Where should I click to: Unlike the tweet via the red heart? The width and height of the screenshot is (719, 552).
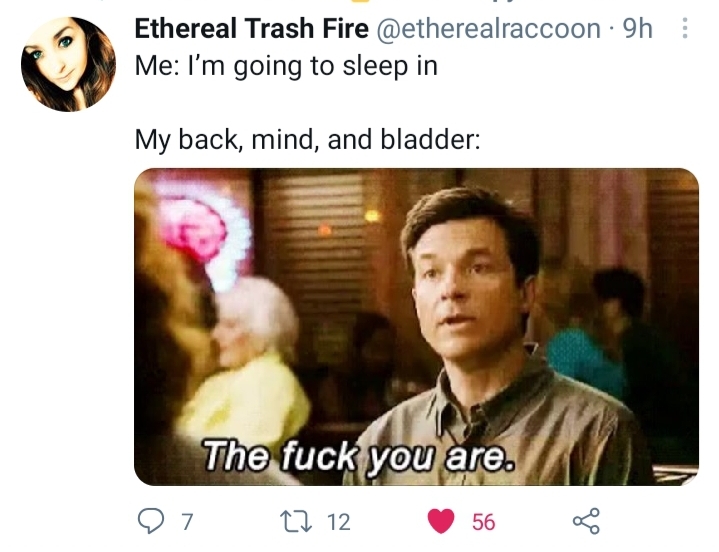click(x=441, y=522)
